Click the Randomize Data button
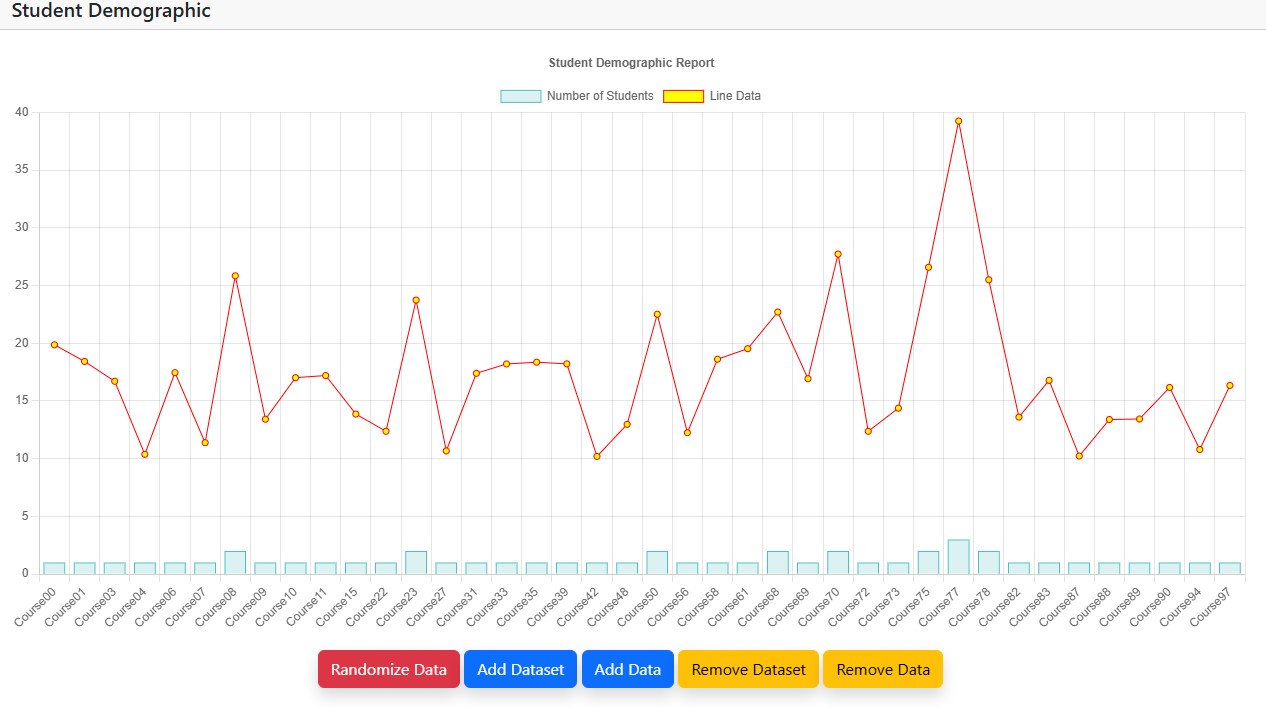This screenshot has width=1266, height=707. click(389, 670)
